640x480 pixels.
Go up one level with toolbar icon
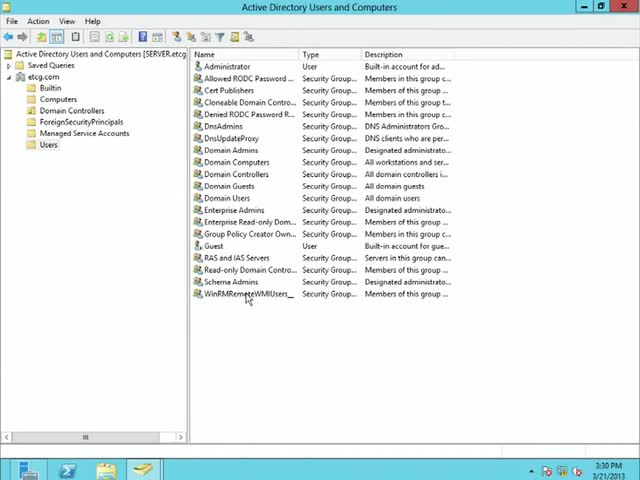coord(42,37)
